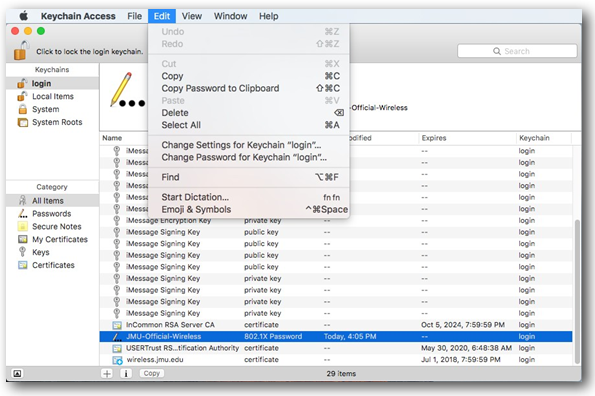This screenshot has width=595, height=396.
Task: Click the My Certificates icon
Action: [23, 239]
